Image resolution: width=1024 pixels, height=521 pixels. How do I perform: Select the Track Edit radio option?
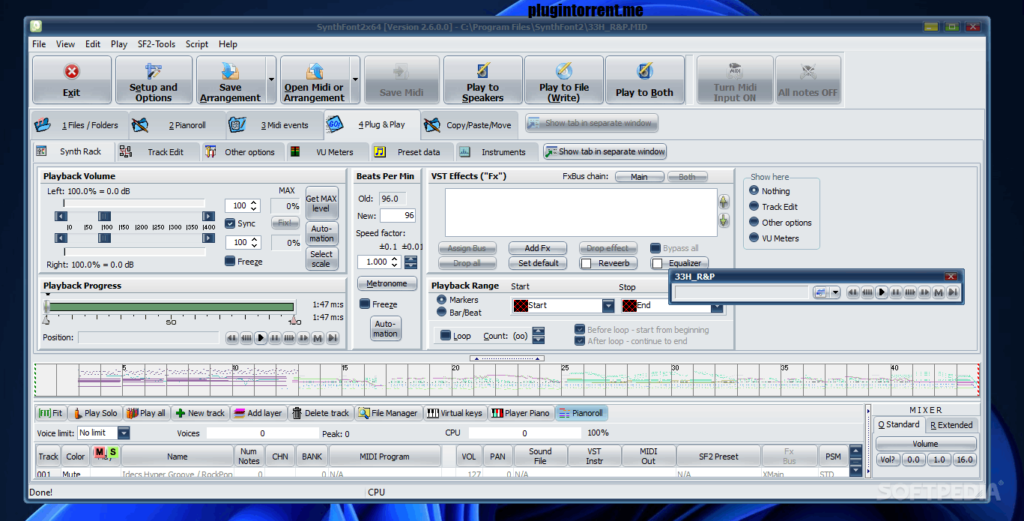tap(754, 206)
